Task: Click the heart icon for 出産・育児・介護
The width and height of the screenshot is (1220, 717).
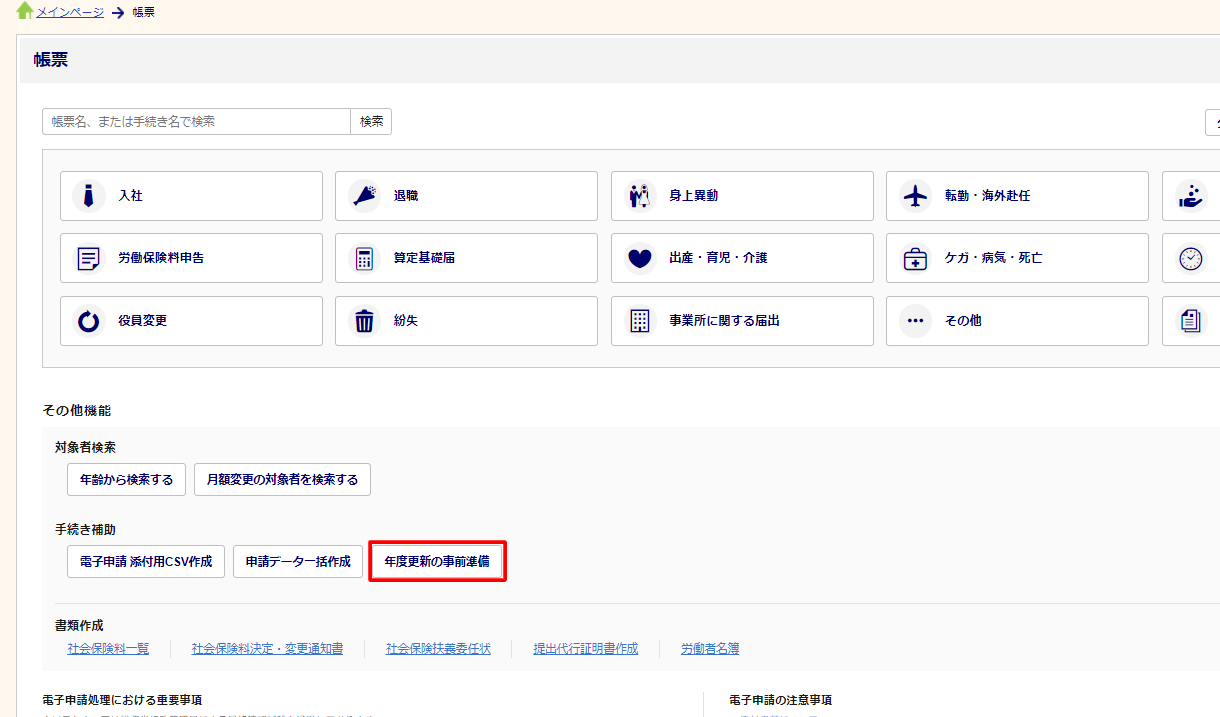Action: pyautogui.click(x=640, y=259)
